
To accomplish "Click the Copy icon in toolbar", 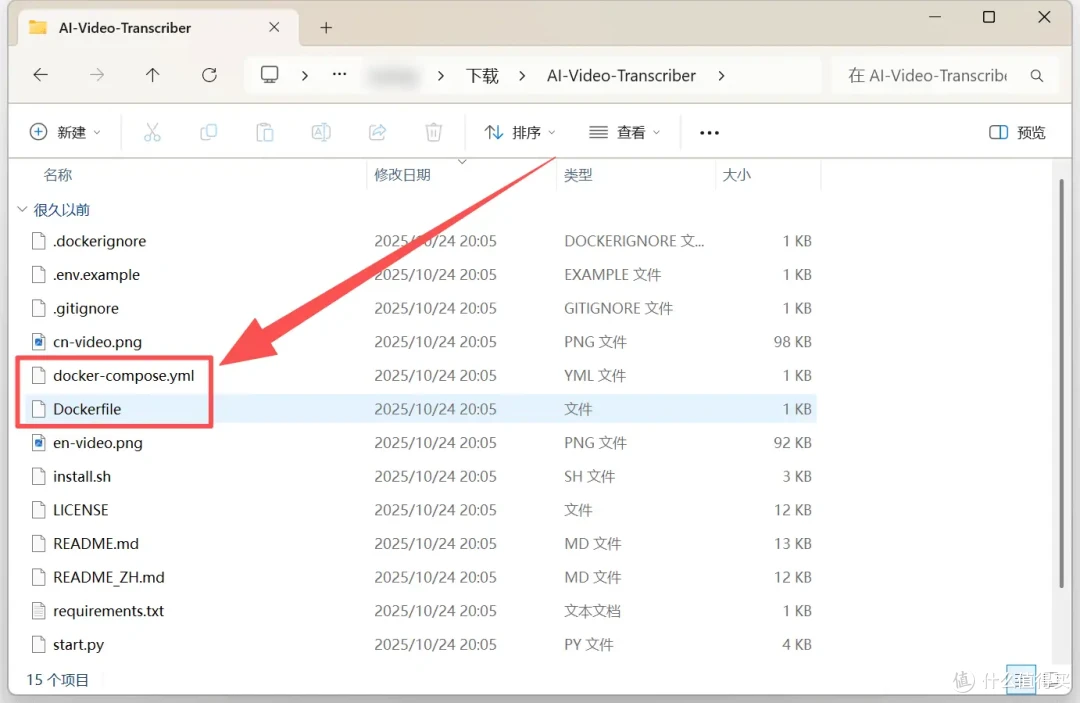I will click(208, 132).
